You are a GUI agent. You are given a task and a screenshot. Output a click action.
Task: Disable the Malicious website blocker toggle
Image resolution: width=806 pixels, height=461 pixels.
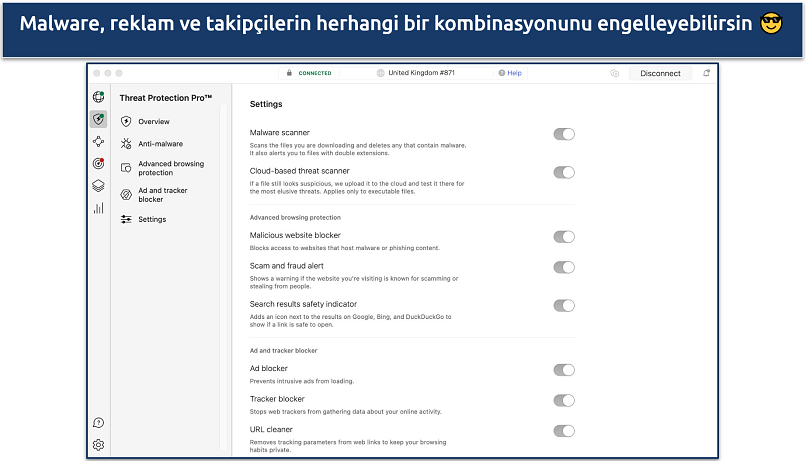click(564, 237)
